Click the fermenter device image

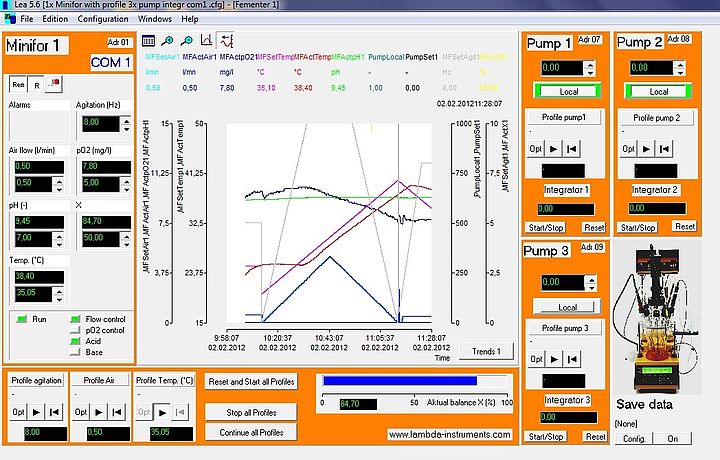(x=658, y=318)
